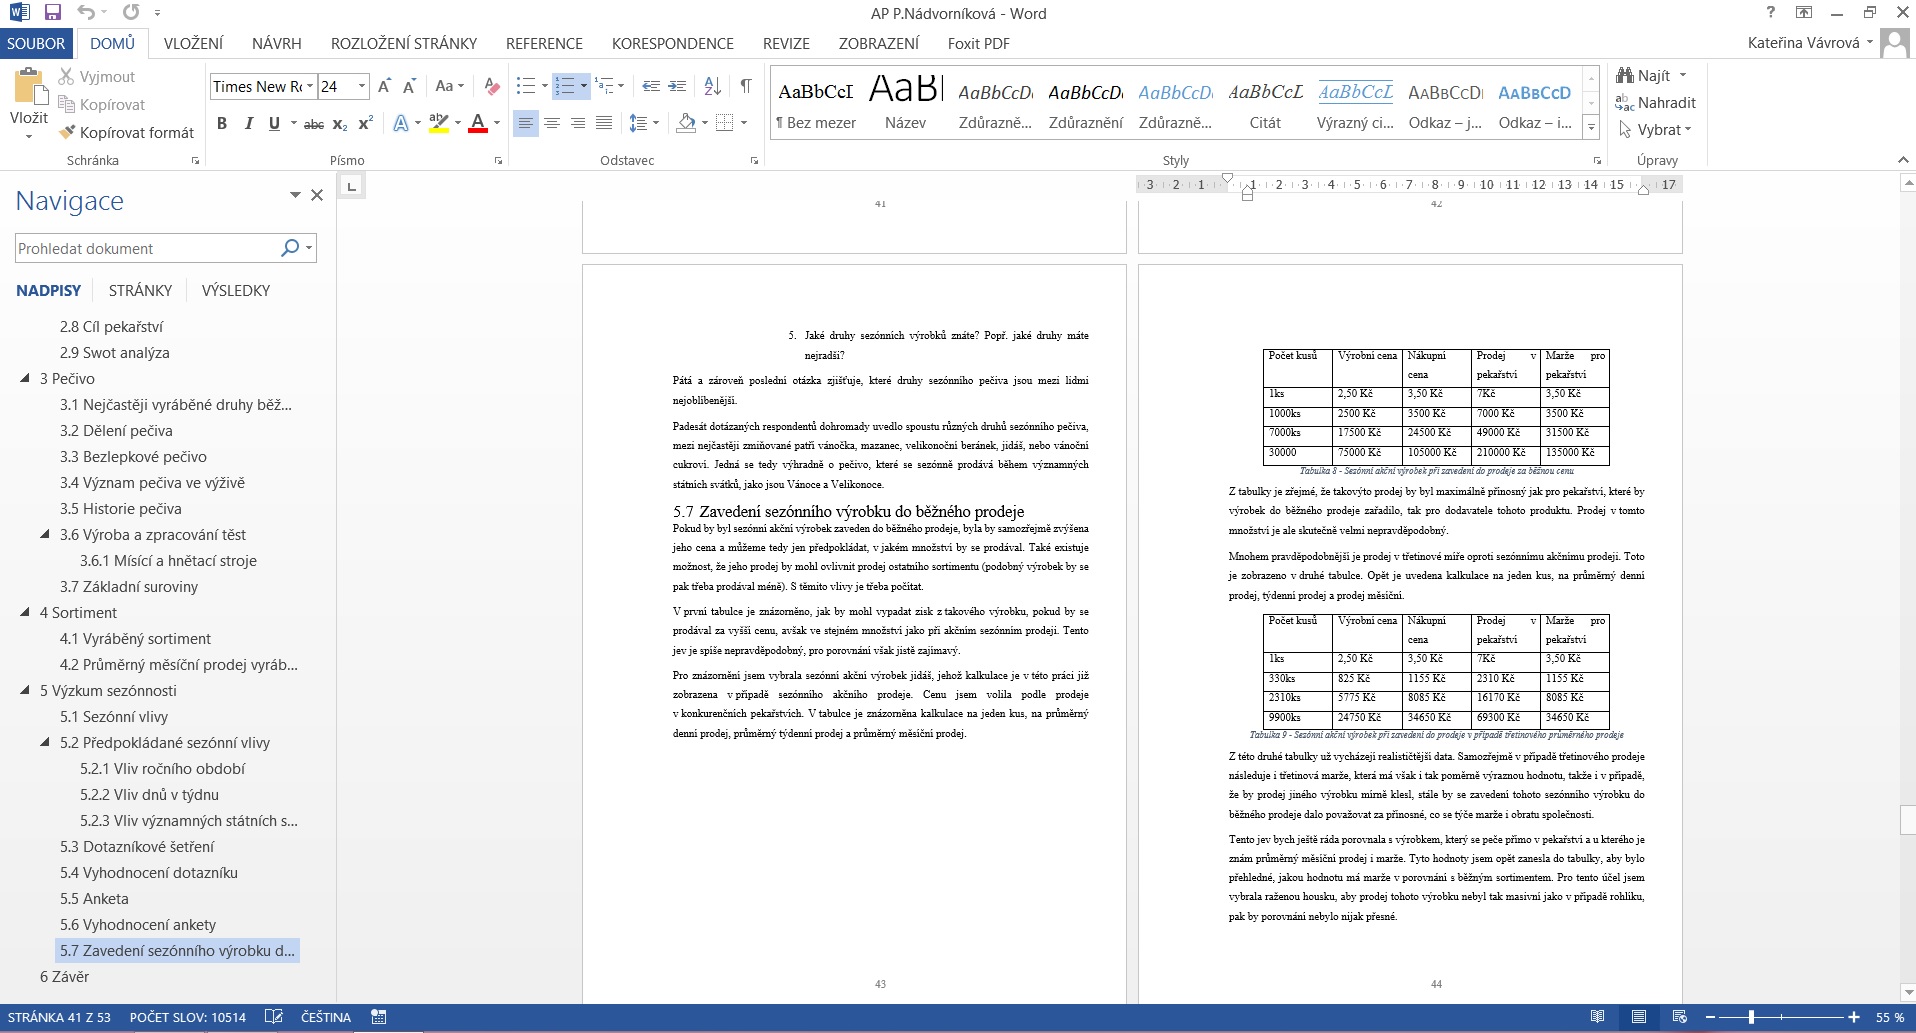Collapse the 4 Sortiment heading
The width and height of the screenshot is (1916, 1033).
pos(25,612)
